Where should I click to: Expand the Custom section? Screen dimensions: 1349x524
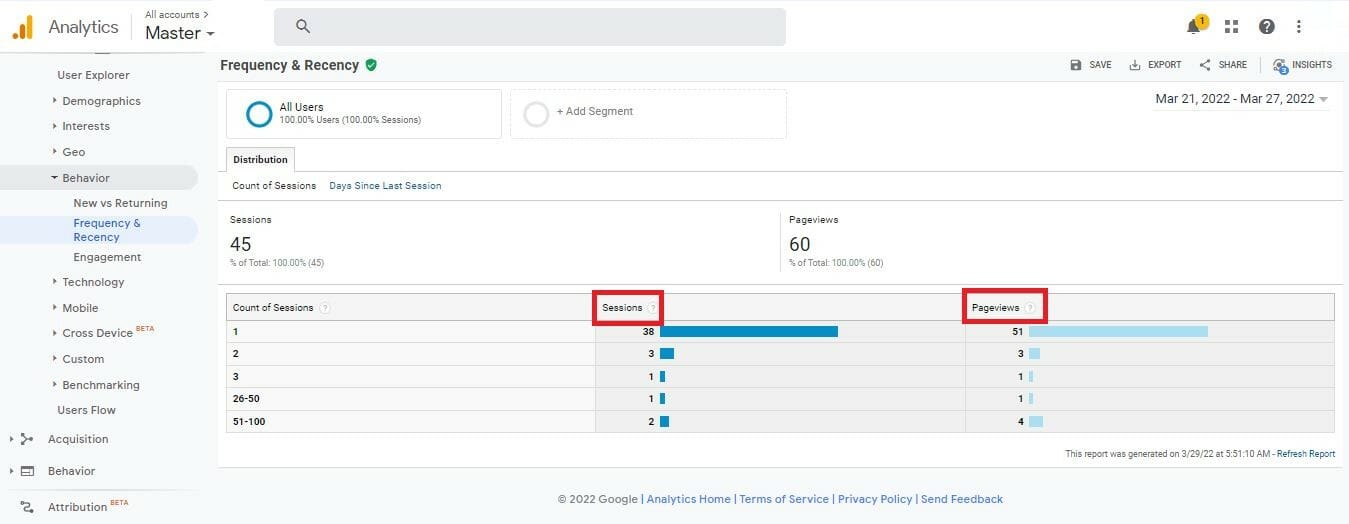tap(83, 359)
